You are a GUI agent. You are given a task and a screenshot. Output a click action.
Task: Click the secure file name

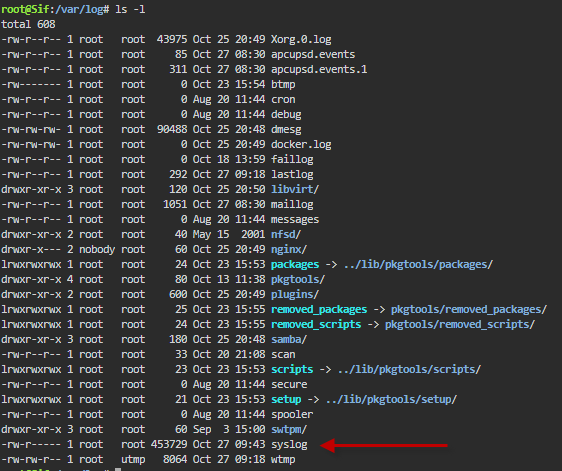click(x=289, y=385)
